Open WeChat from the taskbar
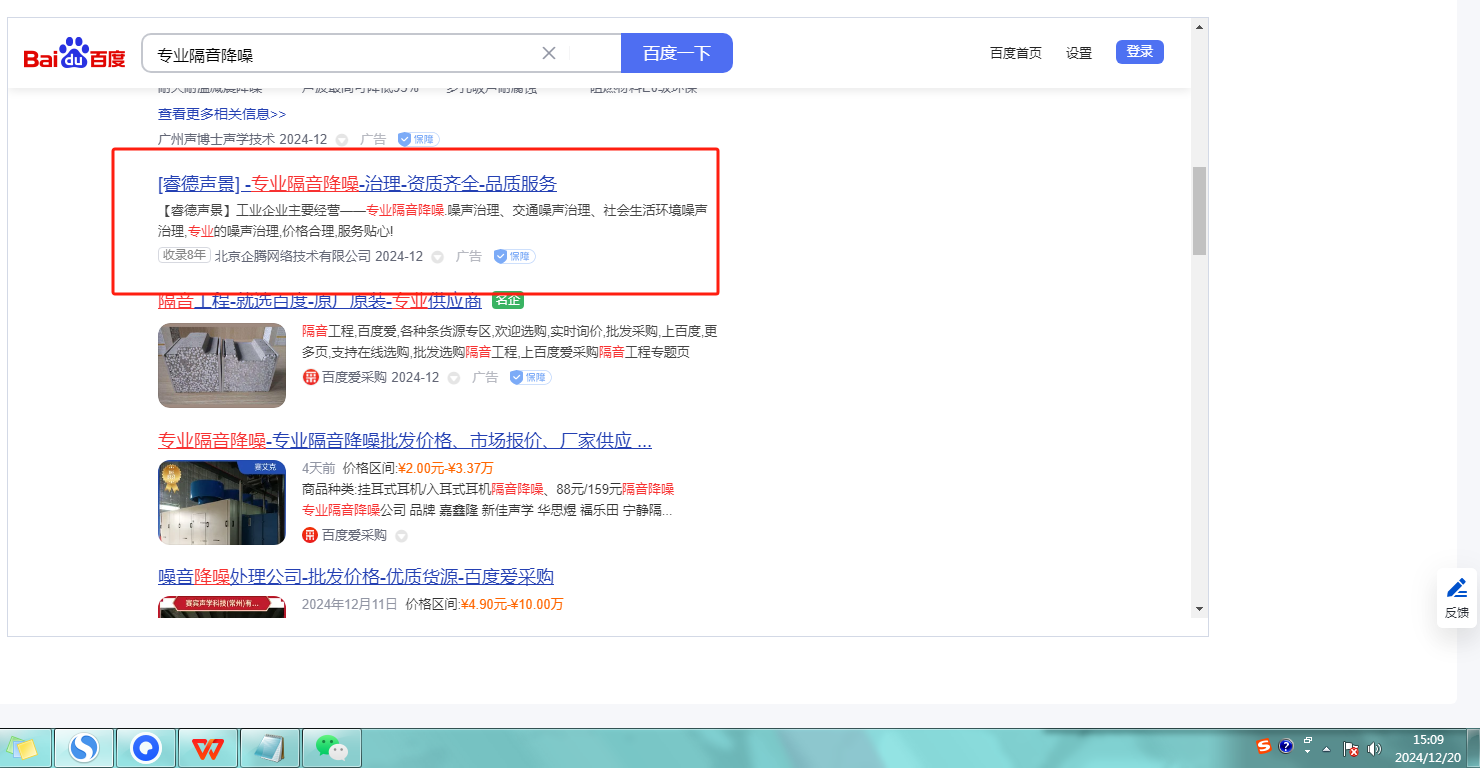This screenshot has height=768, width=1480. [x=331, y=748]
